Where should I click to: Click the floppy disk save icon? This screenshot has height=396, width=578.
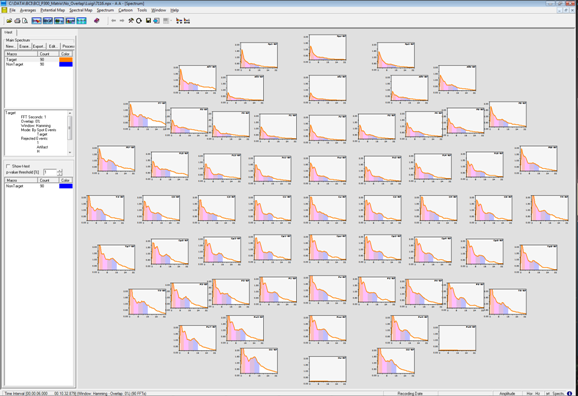[x=148, y=21]
